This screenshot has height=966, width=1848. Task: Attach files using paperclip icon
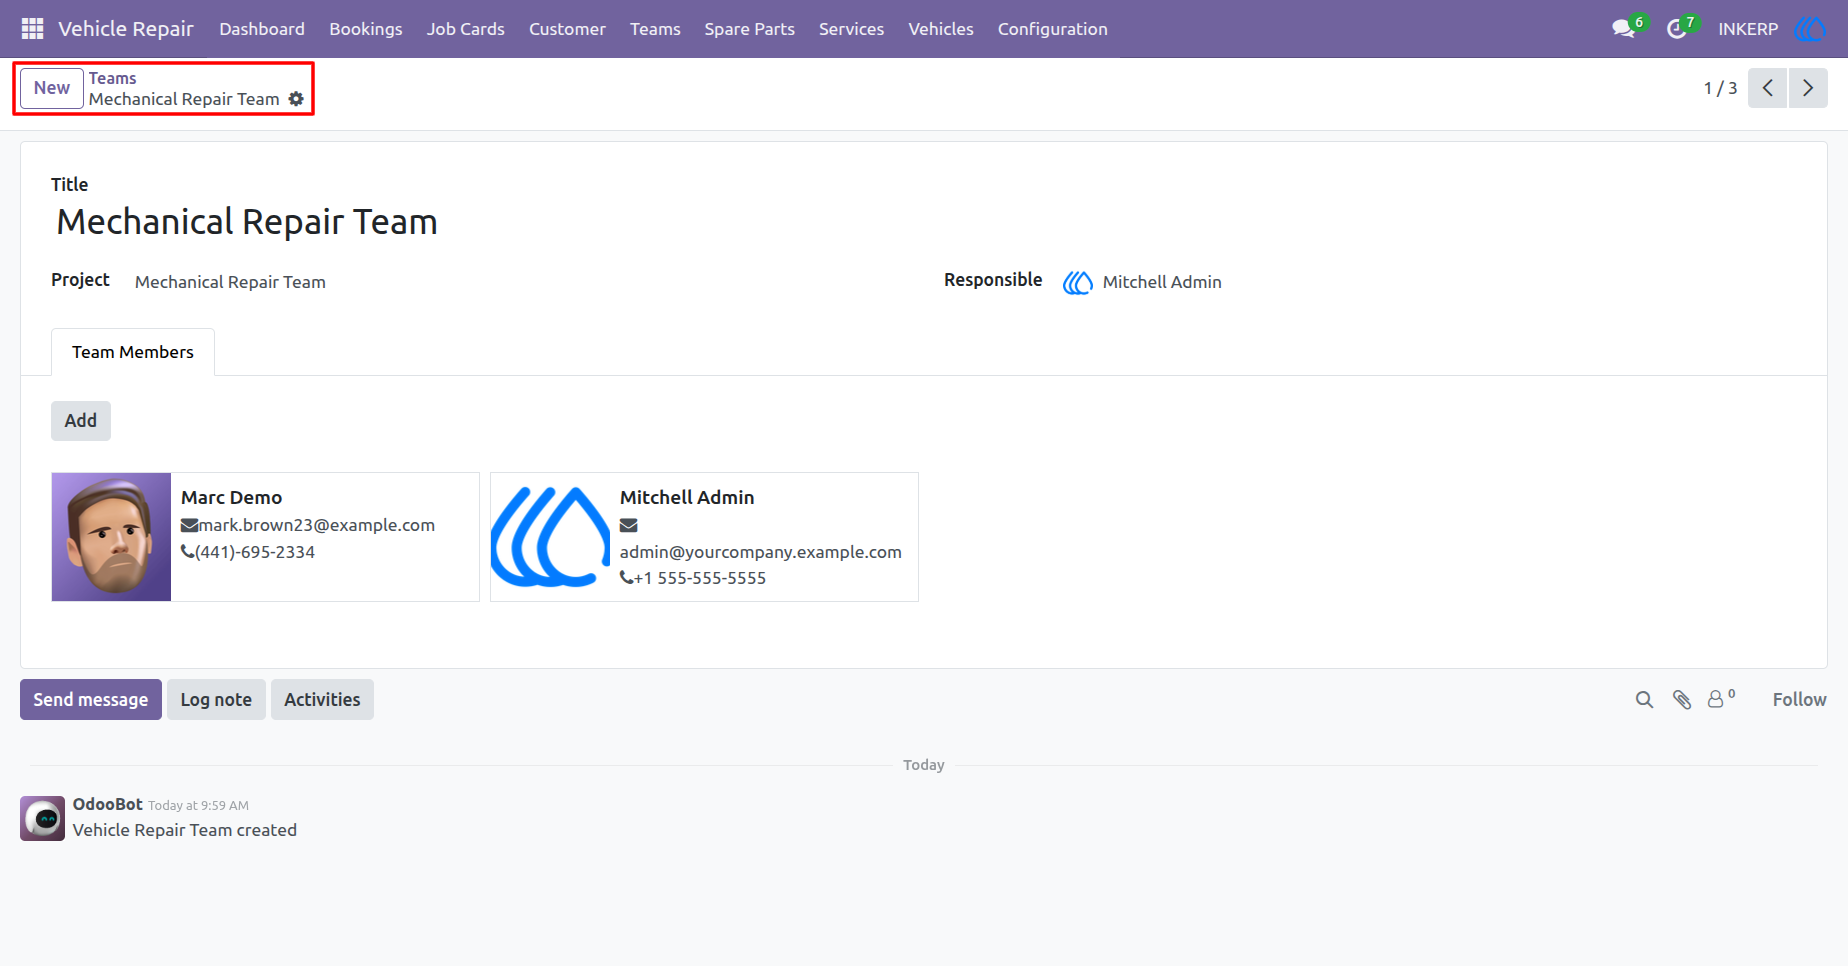tap(1682, 700)
